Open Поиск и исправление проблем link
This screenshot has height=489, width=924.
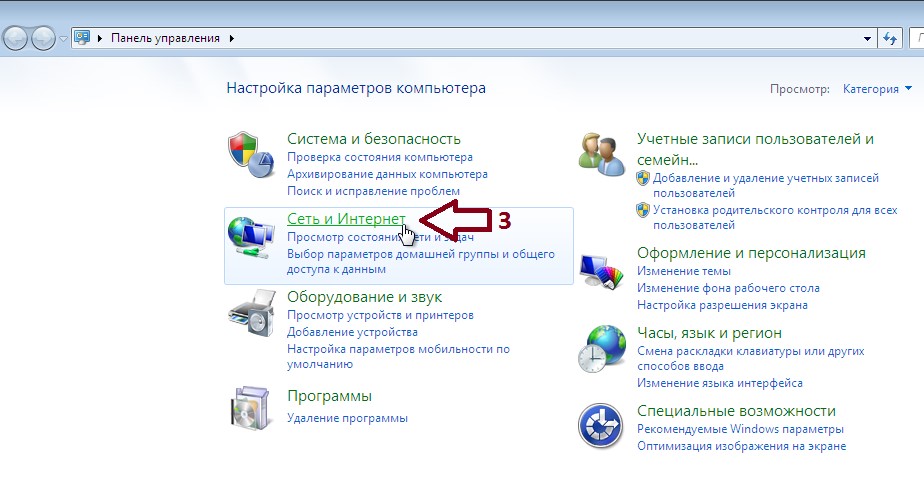tap(373, 191)
